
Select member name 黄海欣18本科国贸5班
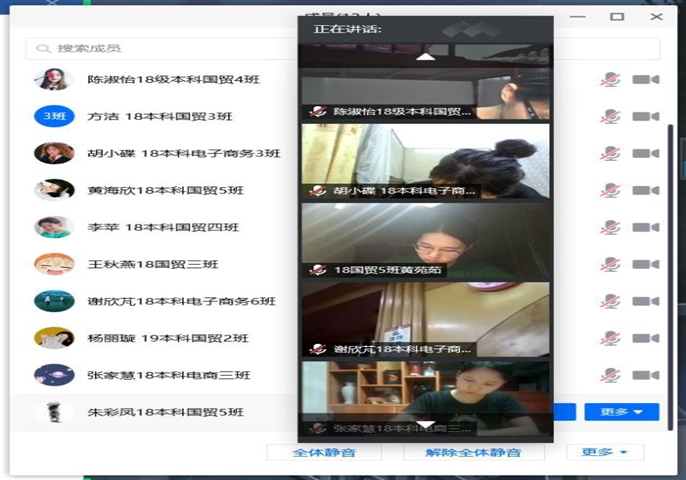click(x=165, y=190)
